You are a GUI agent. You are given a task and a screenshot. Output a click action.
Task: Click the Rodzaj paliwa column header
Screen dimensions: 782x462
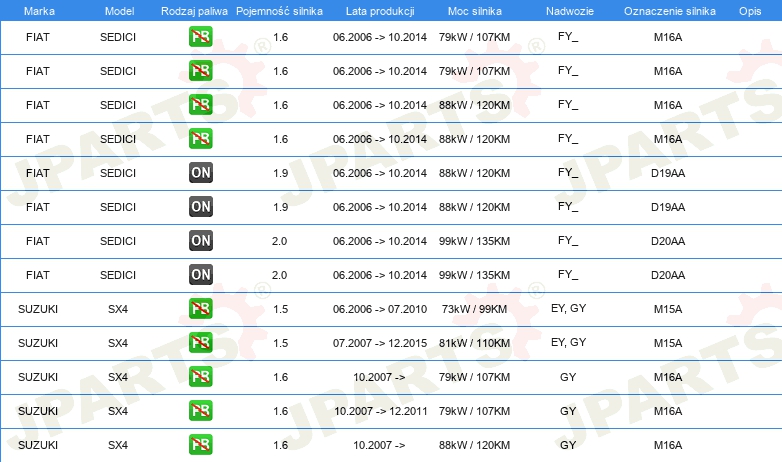point(195,11)
